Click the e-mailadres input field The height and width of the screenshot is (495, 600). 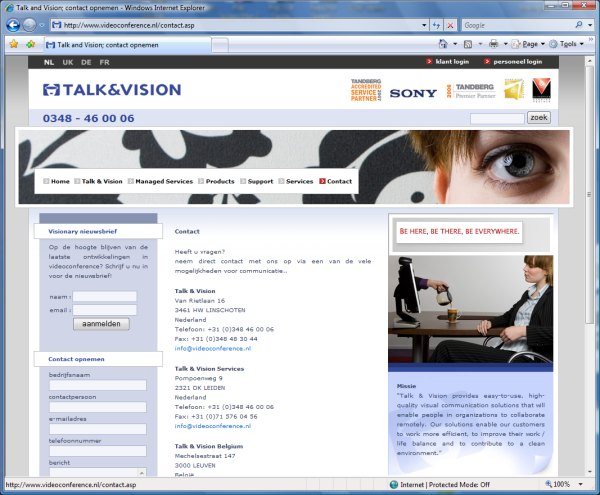tap(98, 429)
